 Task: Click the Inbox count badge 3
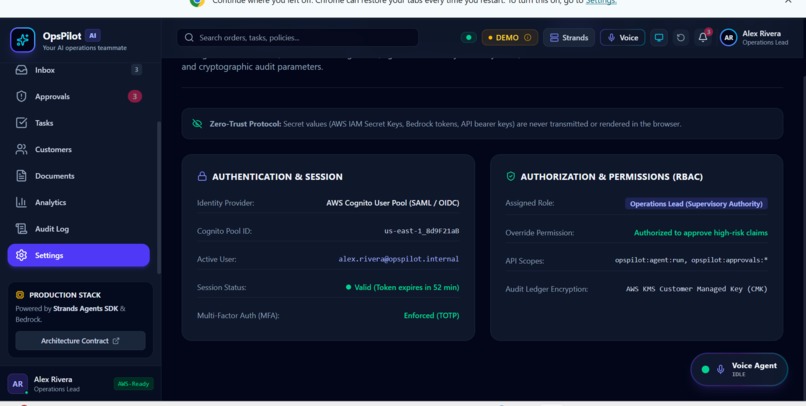(136, 70)
